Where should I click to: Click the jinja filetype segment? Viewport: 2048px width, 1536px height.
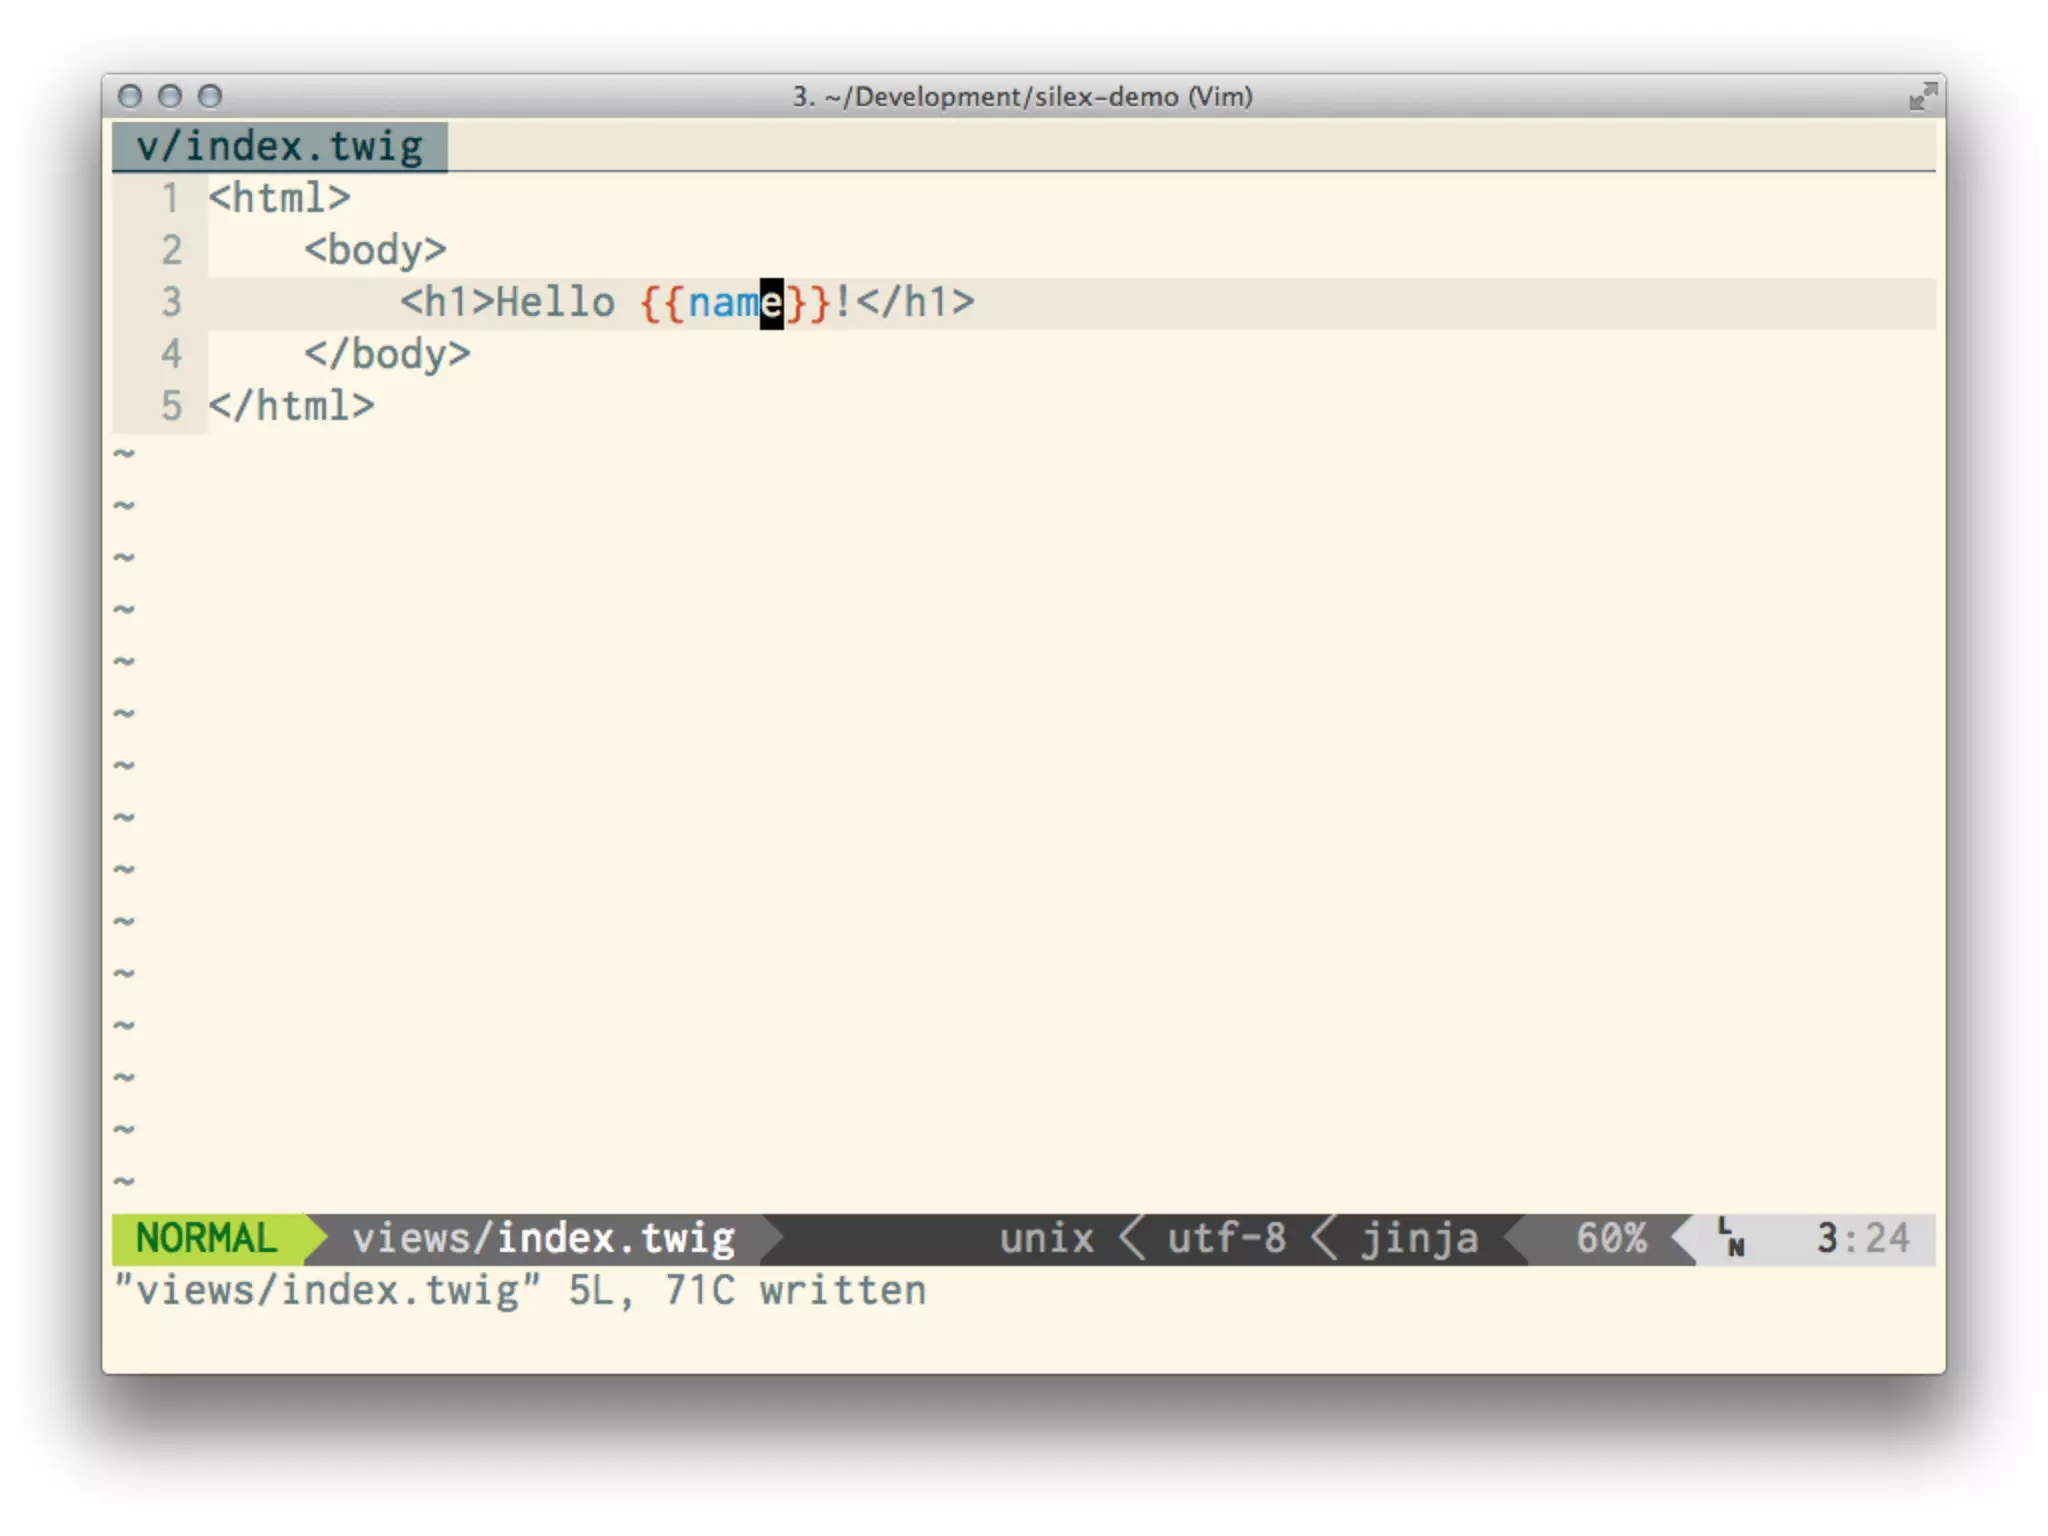pos(1419,1238)
